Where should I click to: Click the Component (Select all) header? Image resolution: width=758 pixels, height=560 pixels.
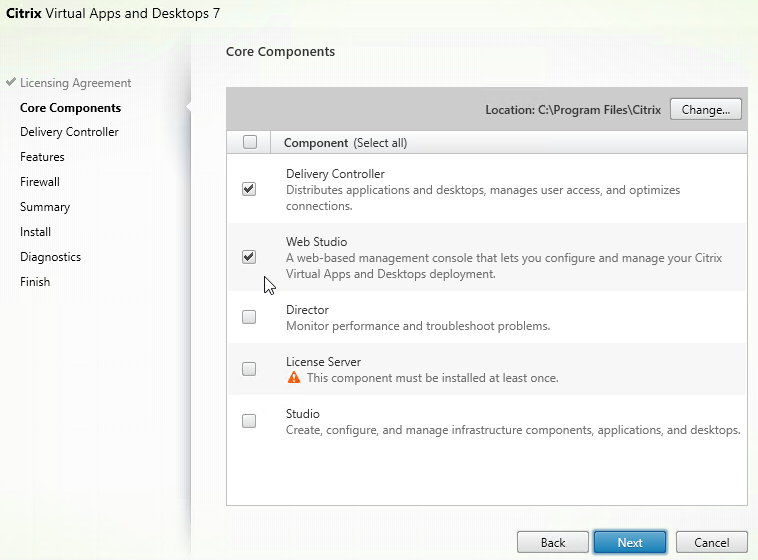(346, 143)
